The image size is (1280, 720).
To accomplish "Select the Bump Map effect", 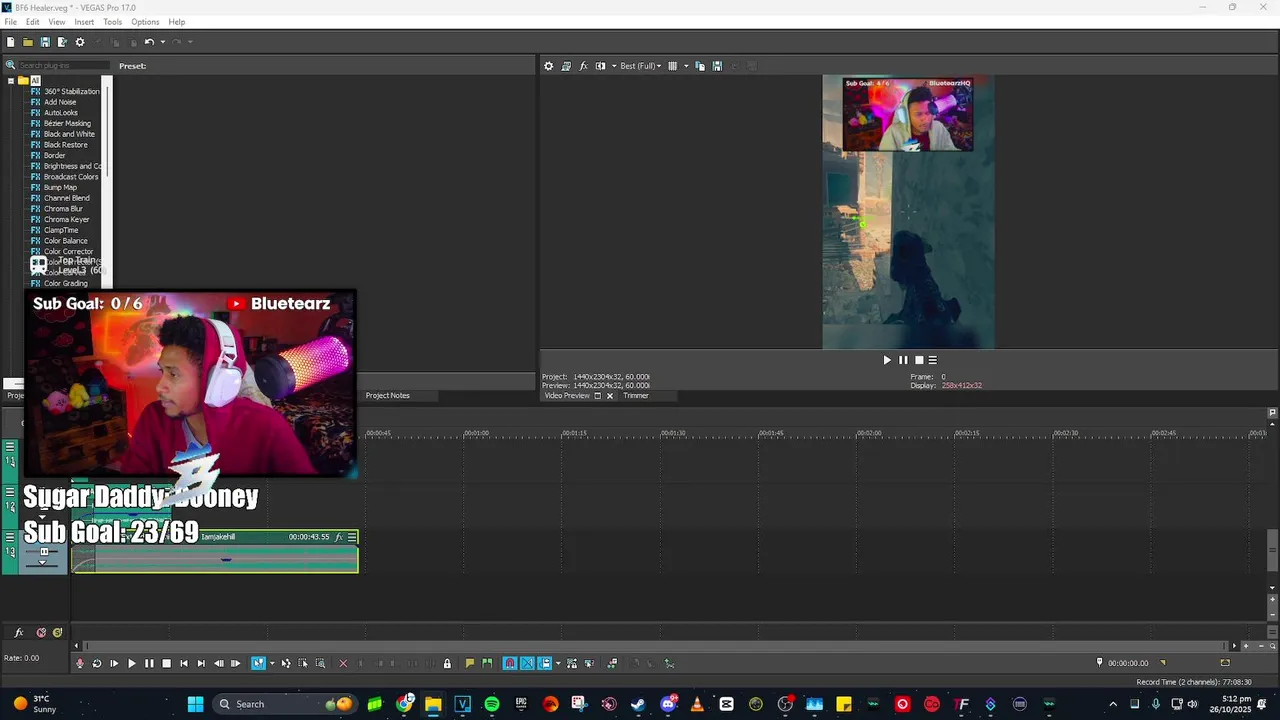I will coord(60,187).
